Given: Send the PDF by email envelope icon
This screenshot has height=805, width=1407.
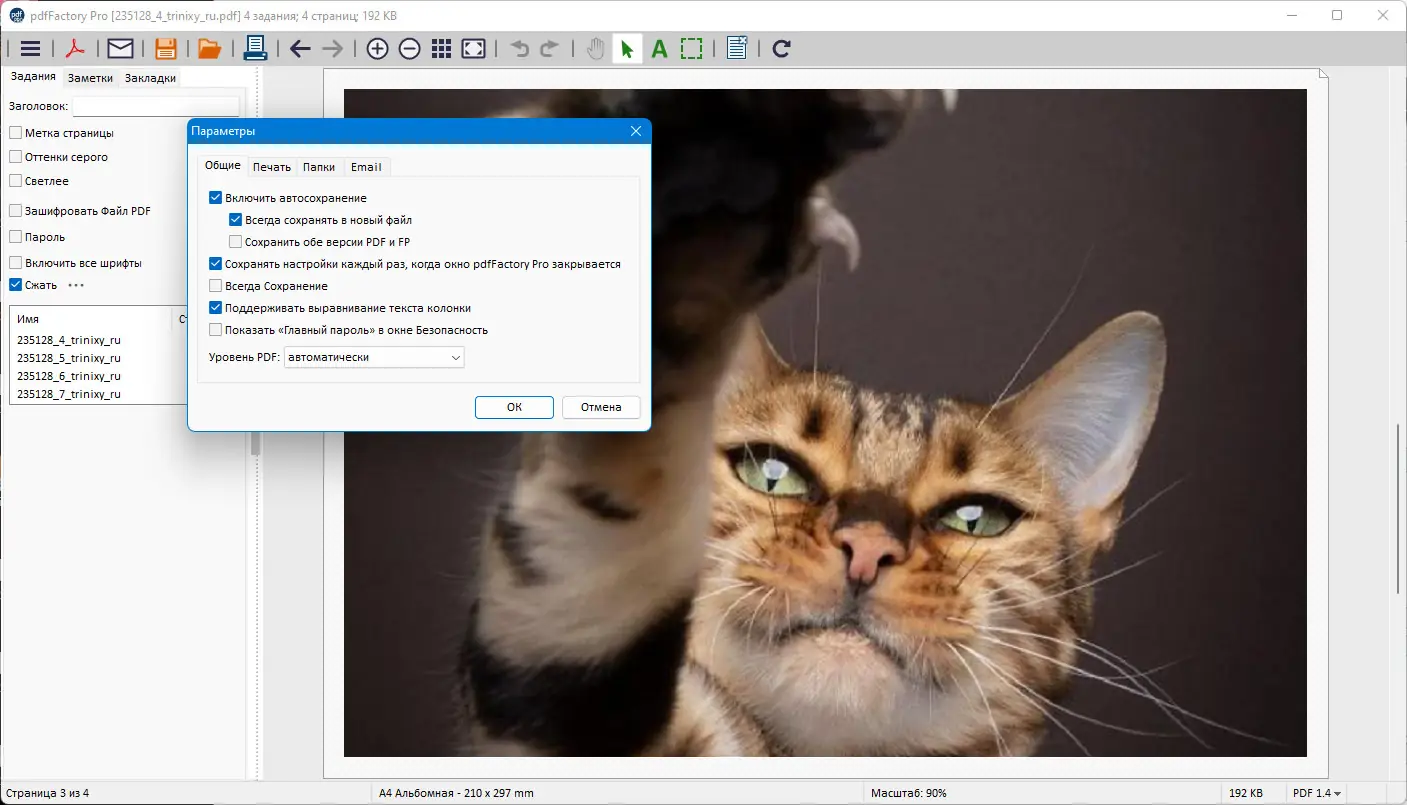Looking at the screenshot, I should [x=120, y=48].
